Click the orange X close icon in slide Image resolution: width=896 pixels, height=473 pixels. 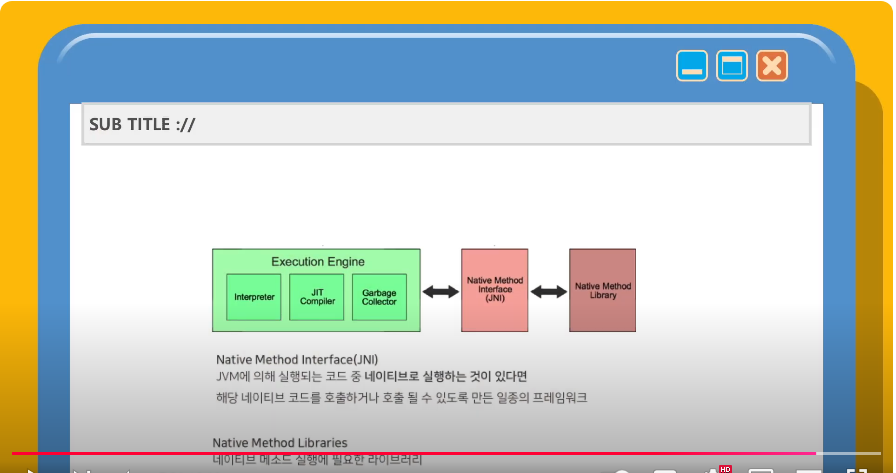point(772,66)
